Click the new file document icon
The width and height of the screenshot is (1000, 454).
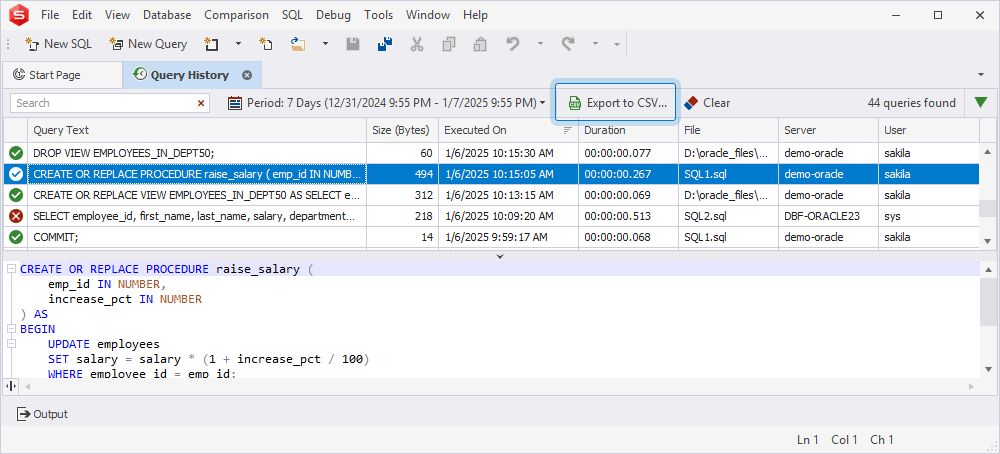pos(266,44)
